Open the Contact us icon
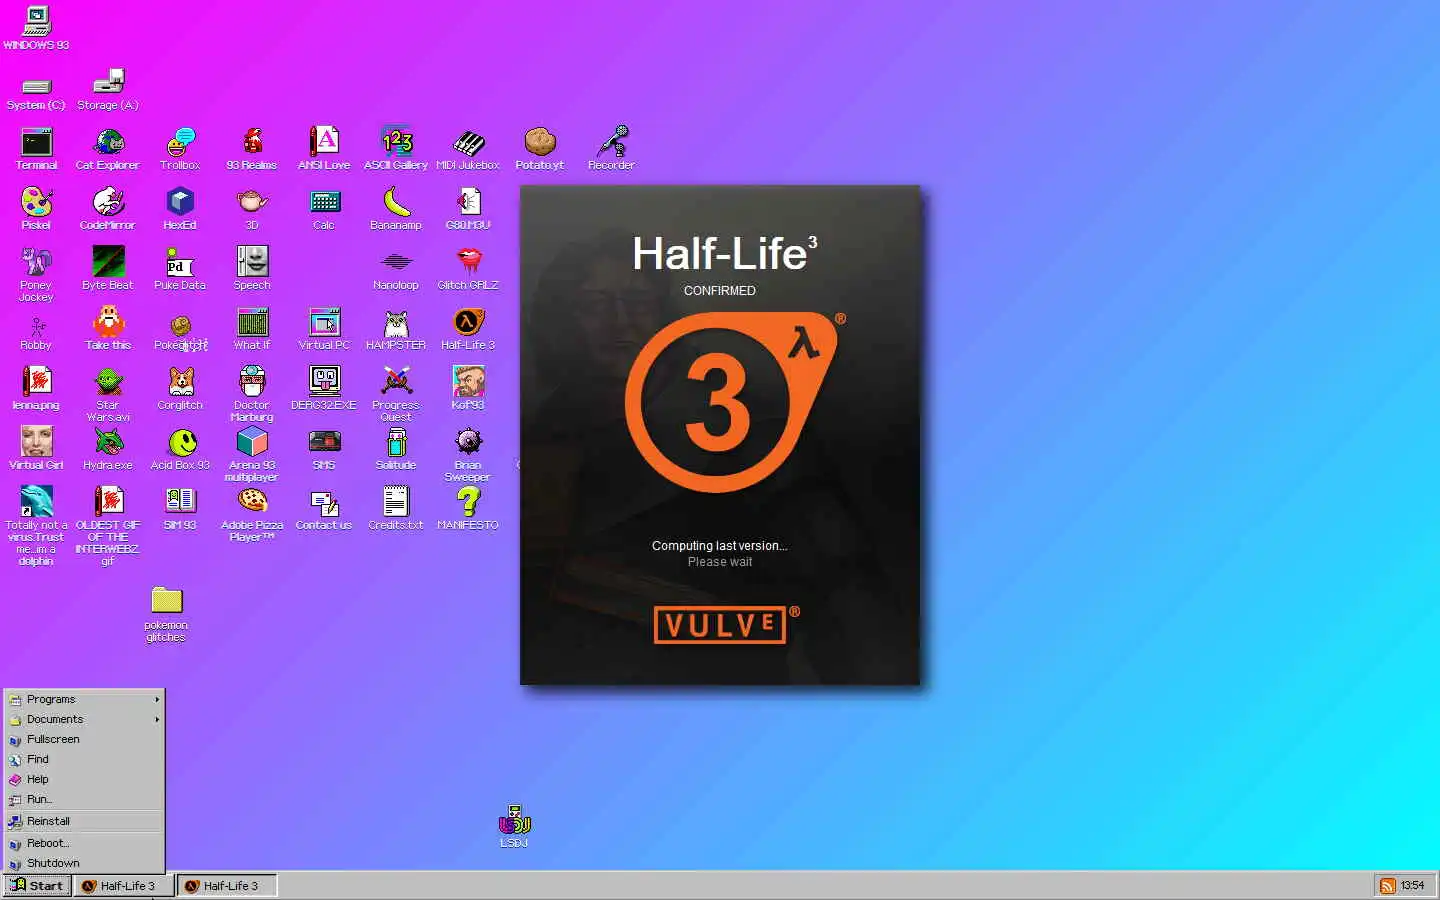Image resolution: width=1440 pixels, height=900 pixels. click(x=324, y=509)
